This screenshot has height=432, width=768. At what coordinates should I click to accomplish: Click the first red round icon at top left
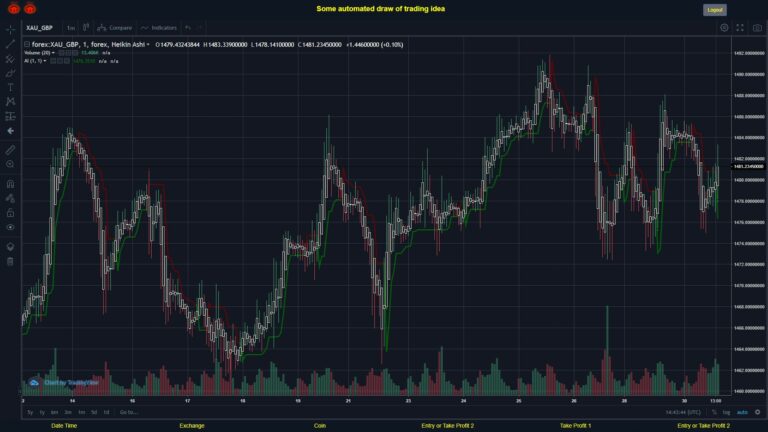(14, 8)
